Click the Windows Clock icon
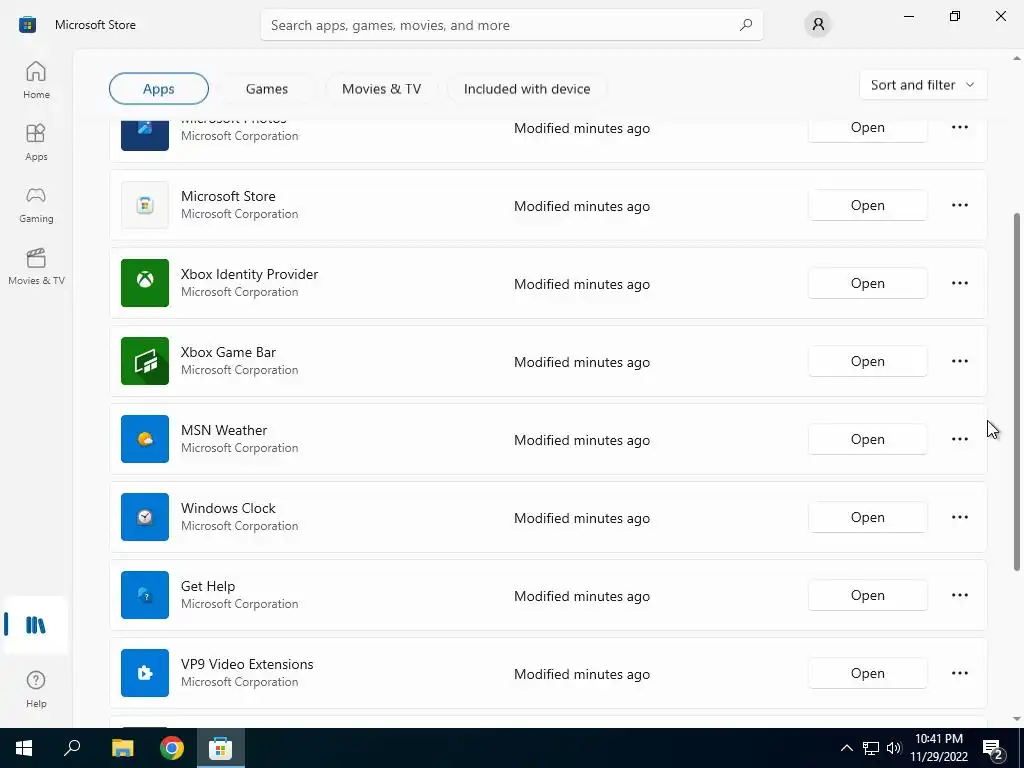The width and height of the screenshot is (1024, 768). coord(145,517)
